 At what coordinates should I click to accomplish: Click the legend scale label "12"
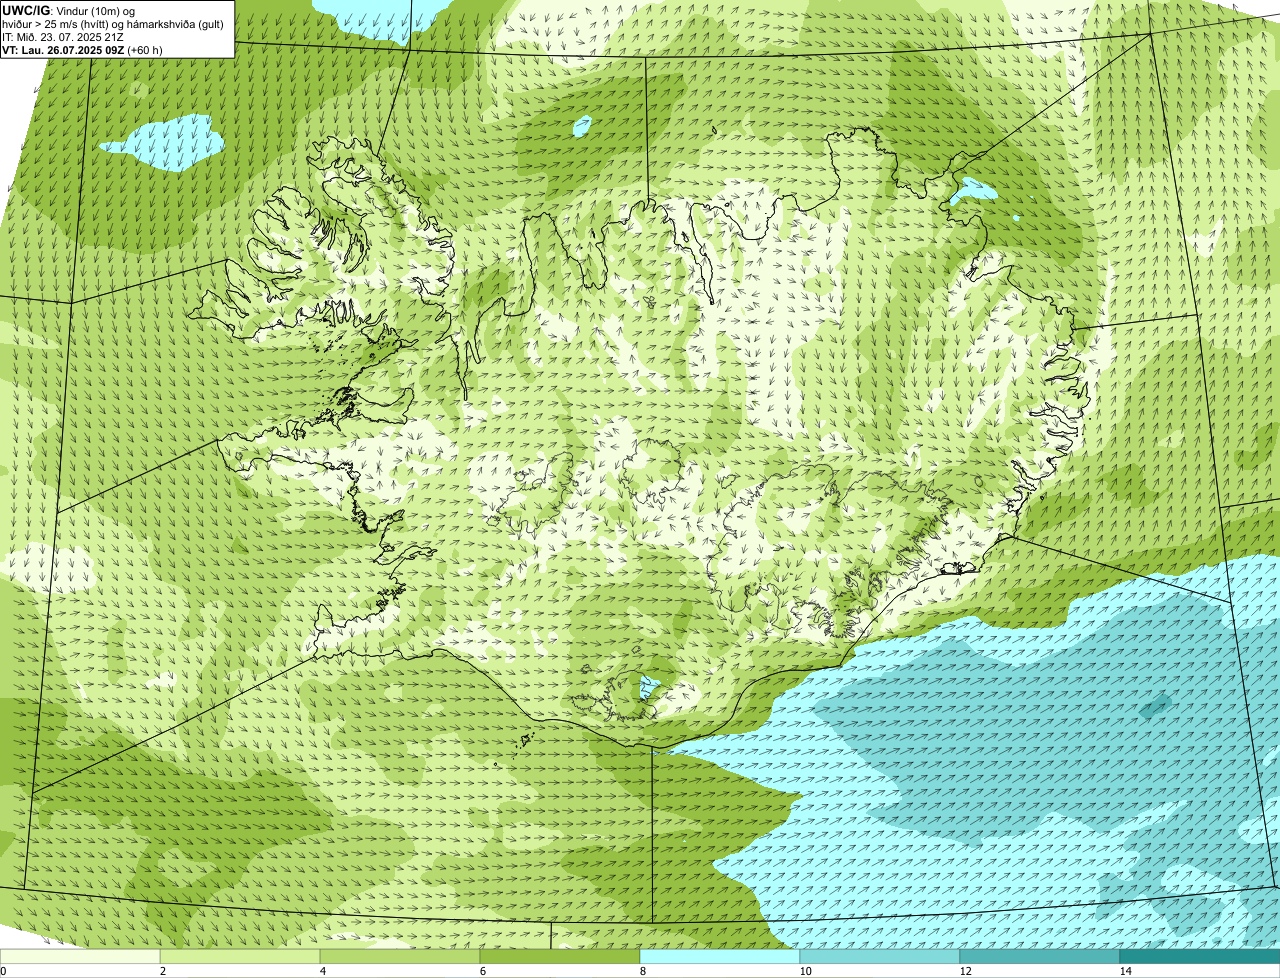point(966,971)
